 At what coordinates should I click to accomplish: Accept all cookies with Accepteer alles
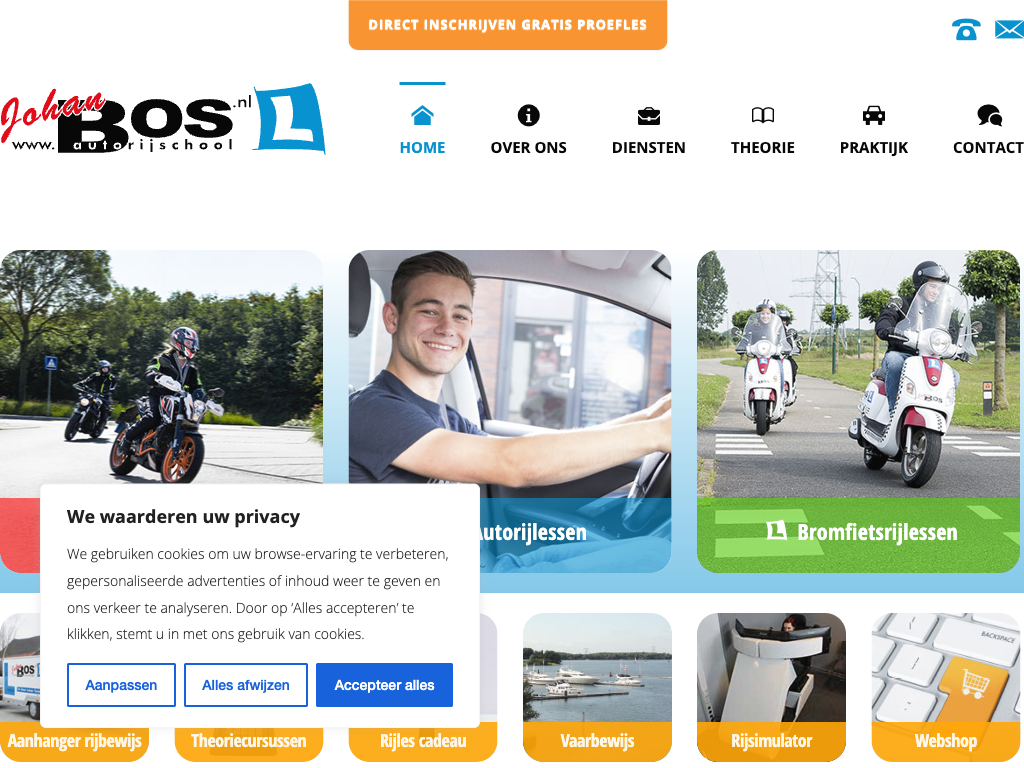[384, 685]
